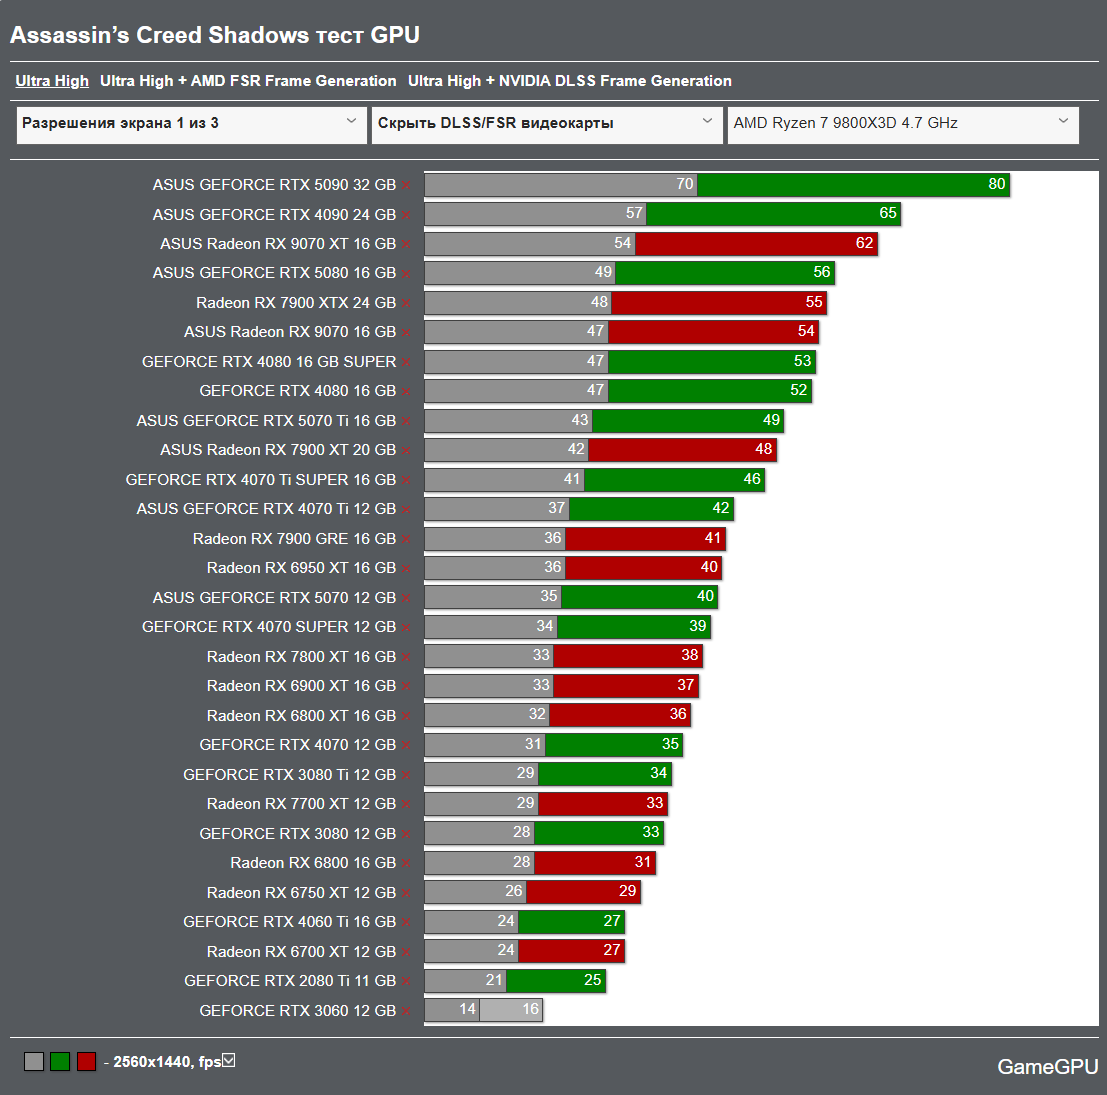This screenshot has width=1107, height=1095.
Task: Remove Radeon RX 6750 XT 12 GB with X icon
Action: pyautogui.click(x=406, y=893)
